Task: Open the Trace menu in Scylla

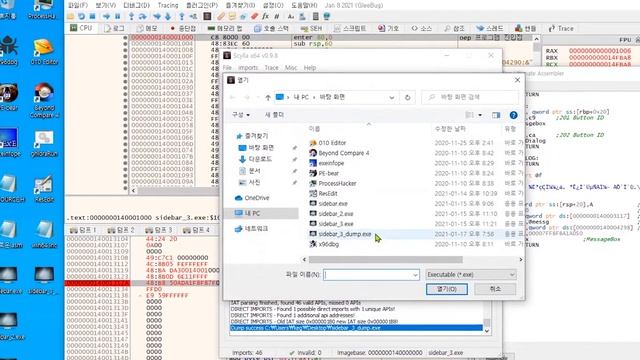Action: point(271,68)
